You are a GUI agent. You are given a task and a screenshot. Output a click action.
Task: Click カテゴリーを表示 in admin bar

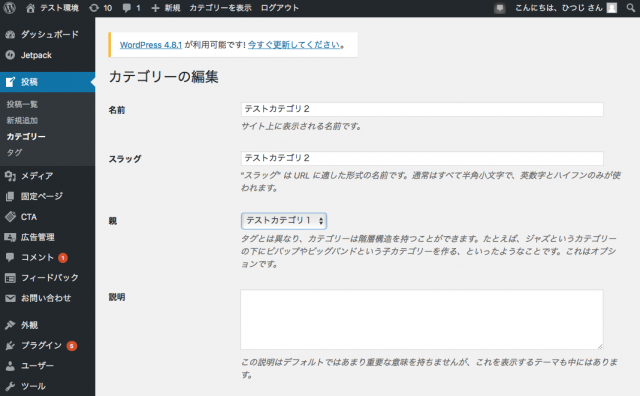coord(220,8)
